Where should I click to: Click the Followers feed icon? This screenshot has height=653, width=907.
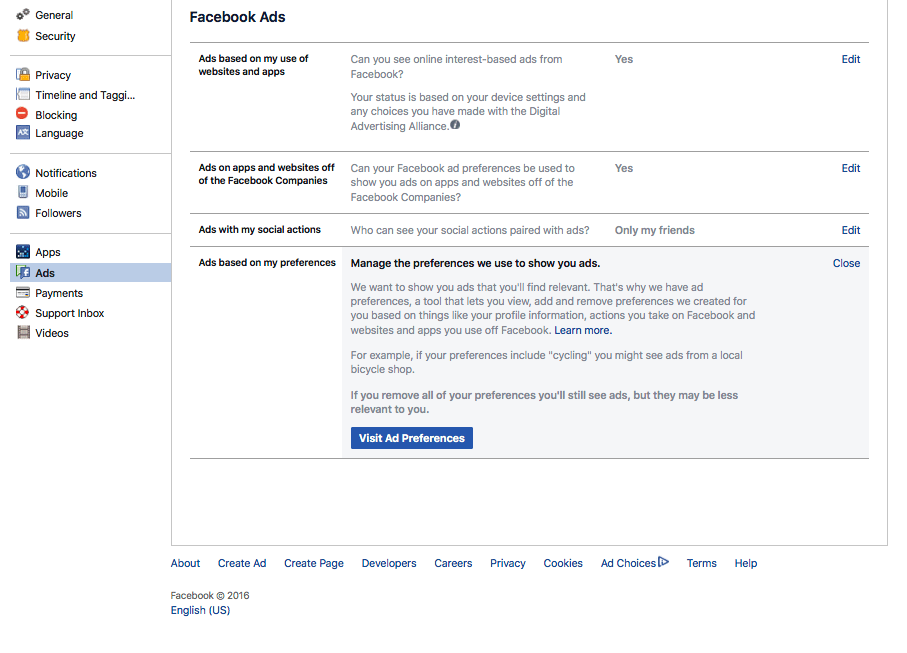click(23, 213)
